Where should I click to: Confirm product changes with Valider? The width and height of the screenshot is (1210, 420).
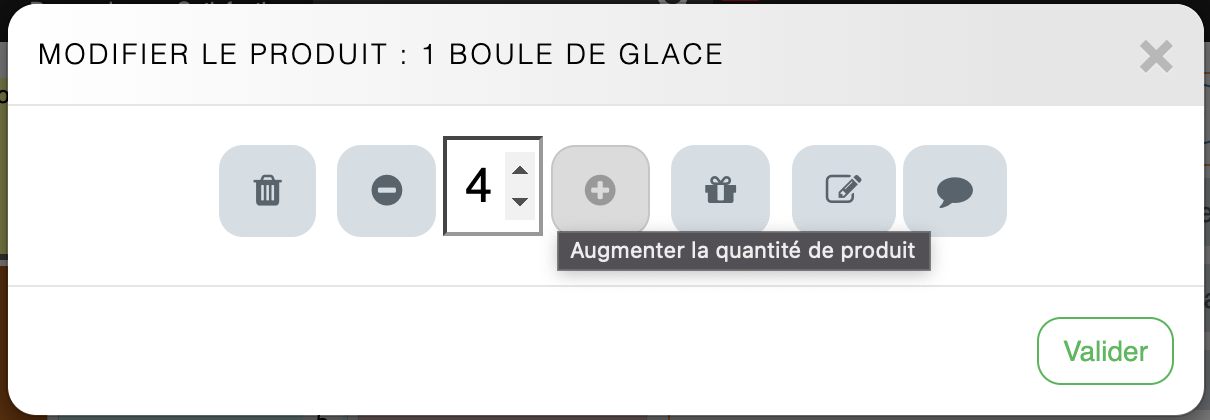(1105, 351)
